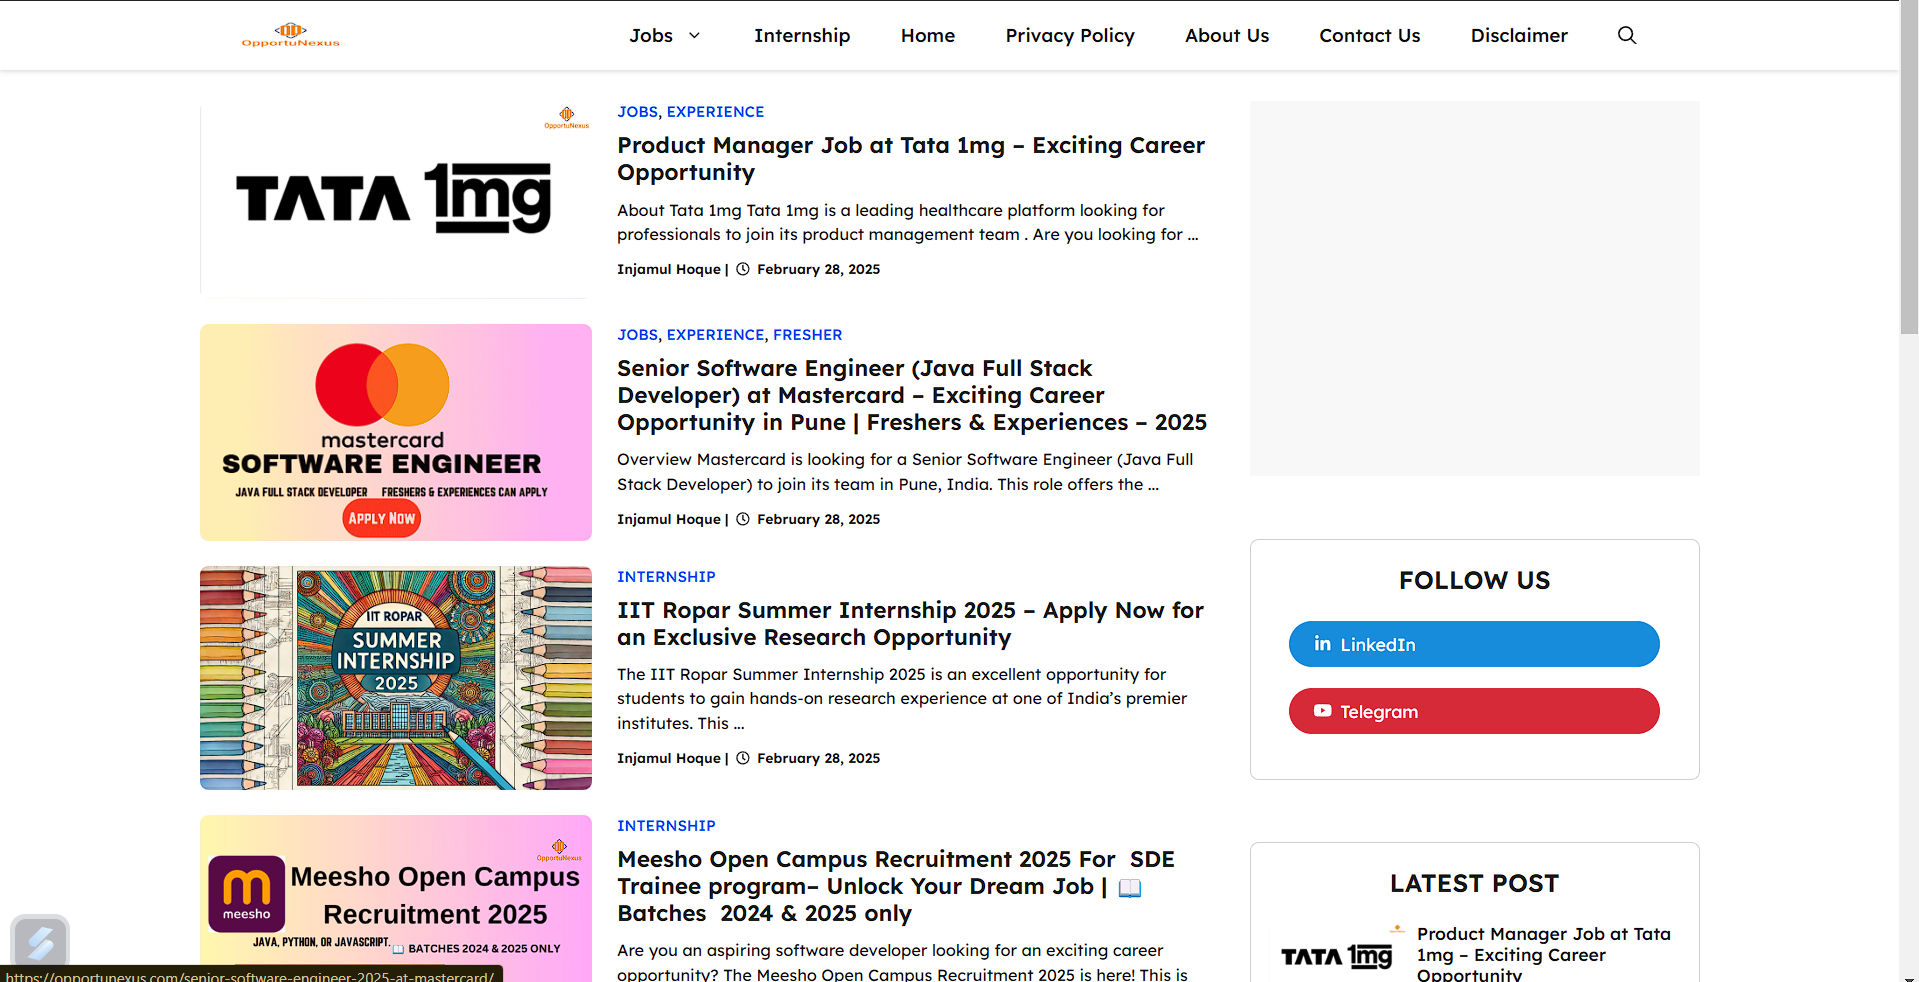Go to Internship menu item

point(802,35)
